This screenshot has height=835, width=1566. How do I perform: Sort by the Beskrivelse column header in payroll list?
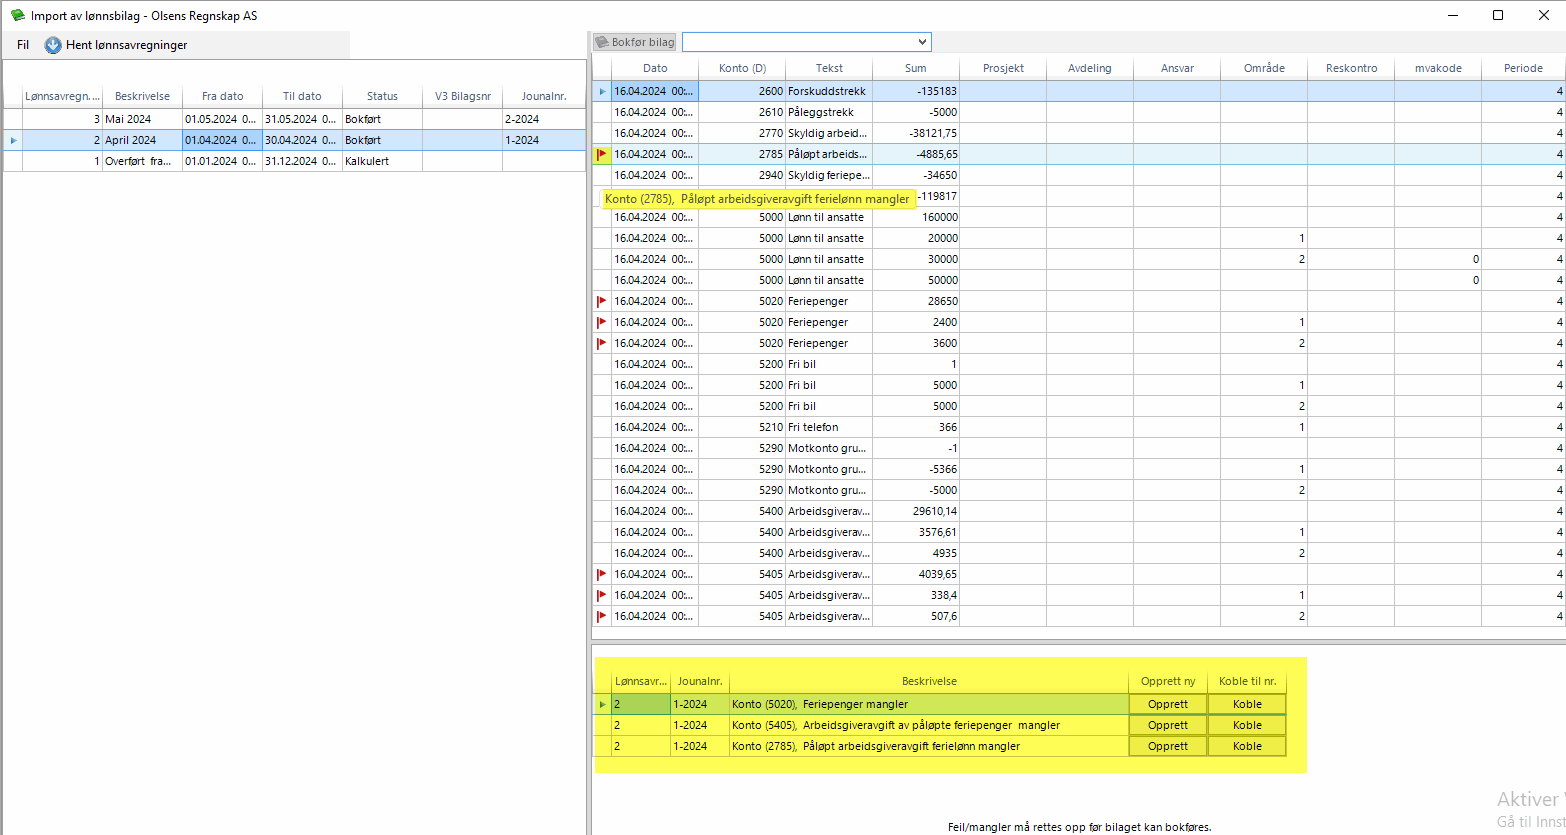tap(142, 96)
